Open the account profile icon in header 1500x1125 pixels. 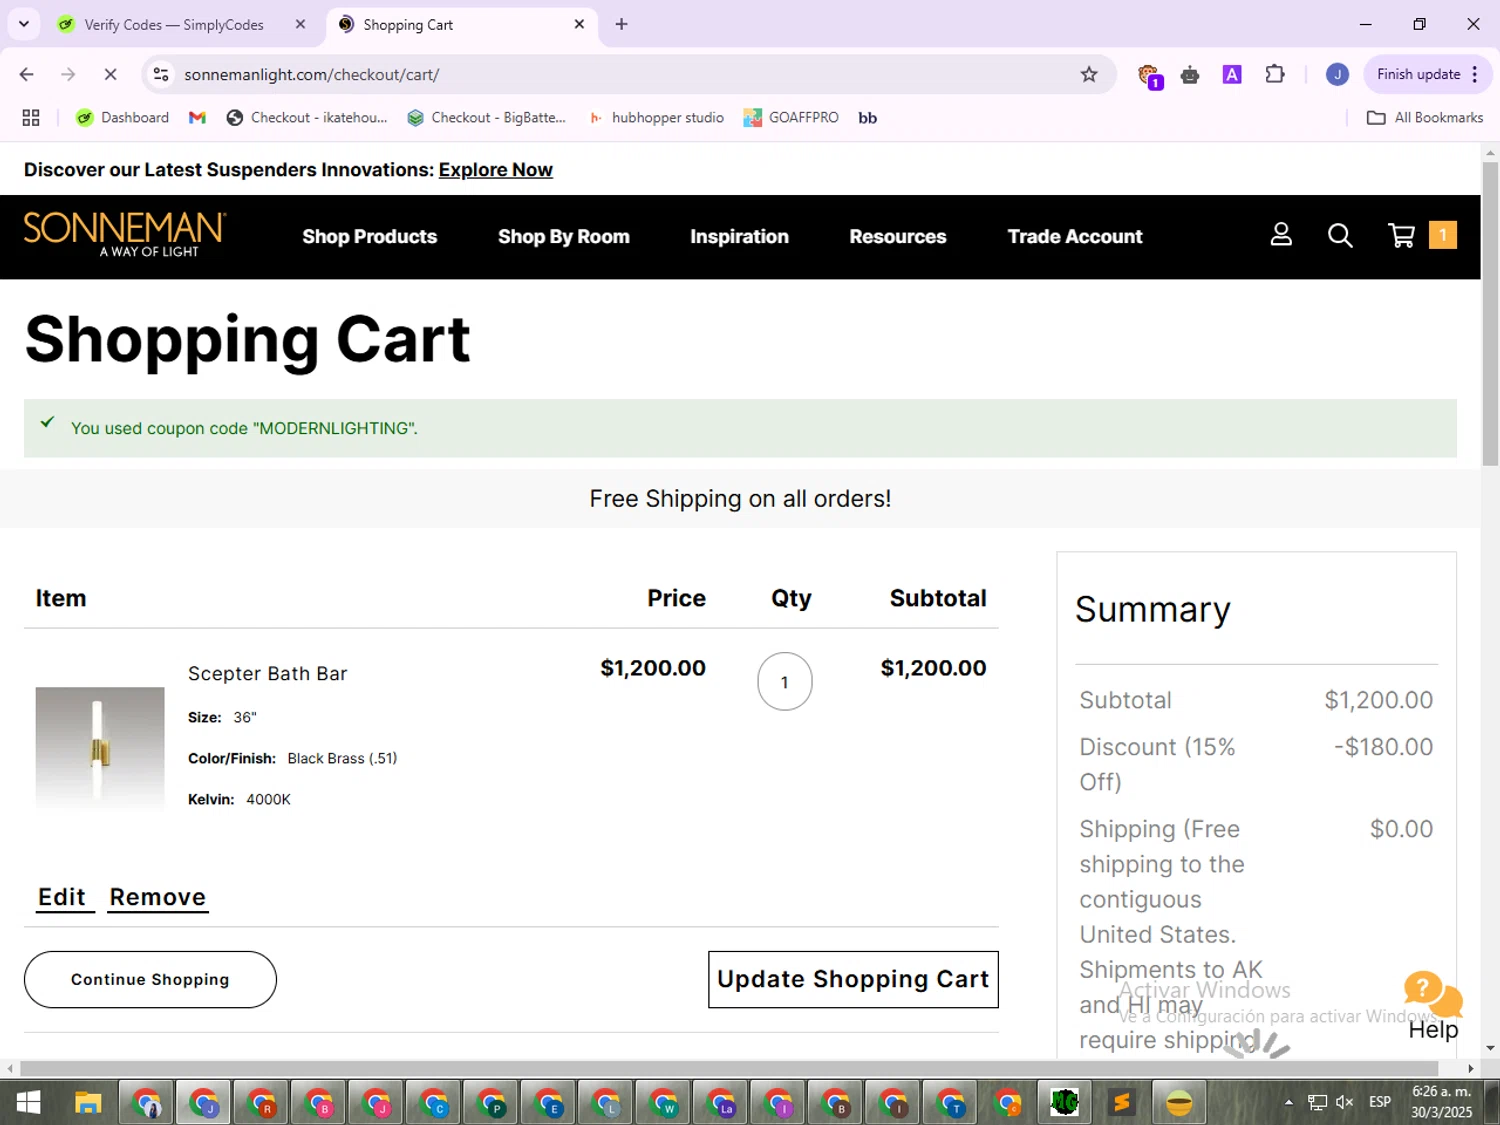1281,235
